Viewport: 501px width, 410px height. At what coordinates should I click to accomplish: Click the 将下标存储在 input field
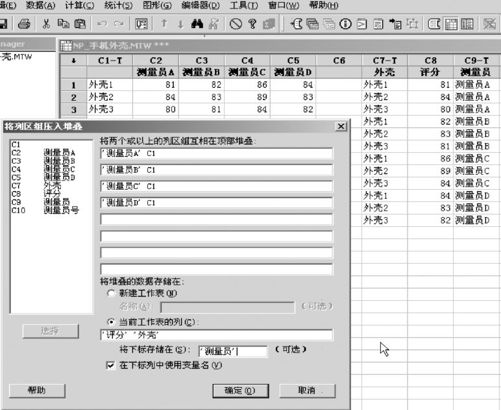233,351
